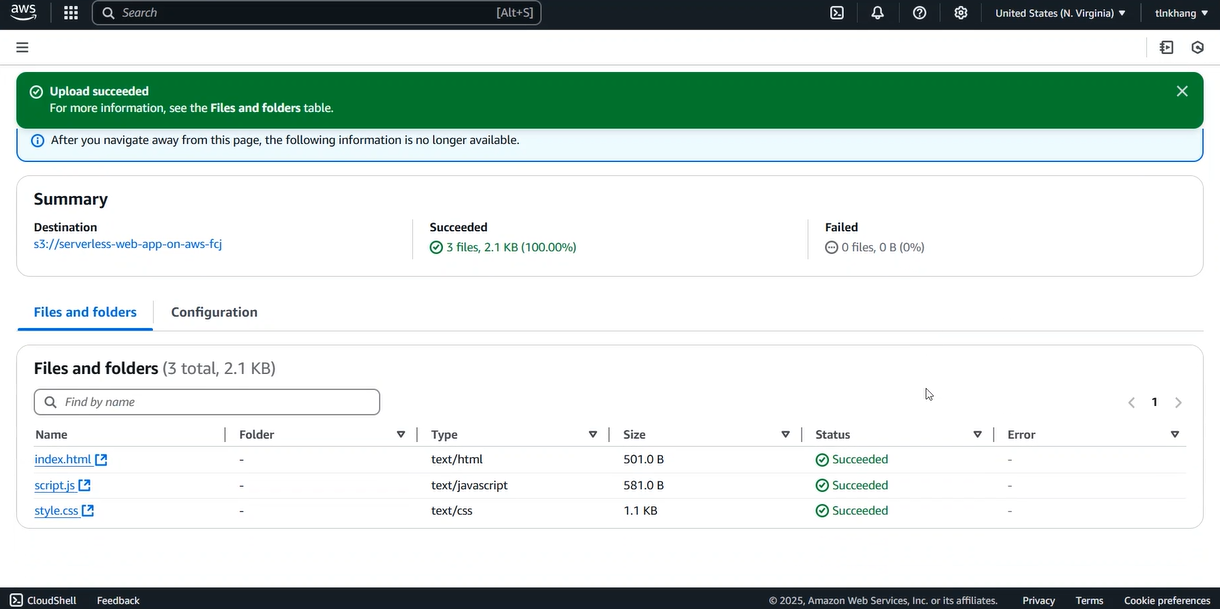
Task: Select page number 1 in pagination
Action: 1154,402
